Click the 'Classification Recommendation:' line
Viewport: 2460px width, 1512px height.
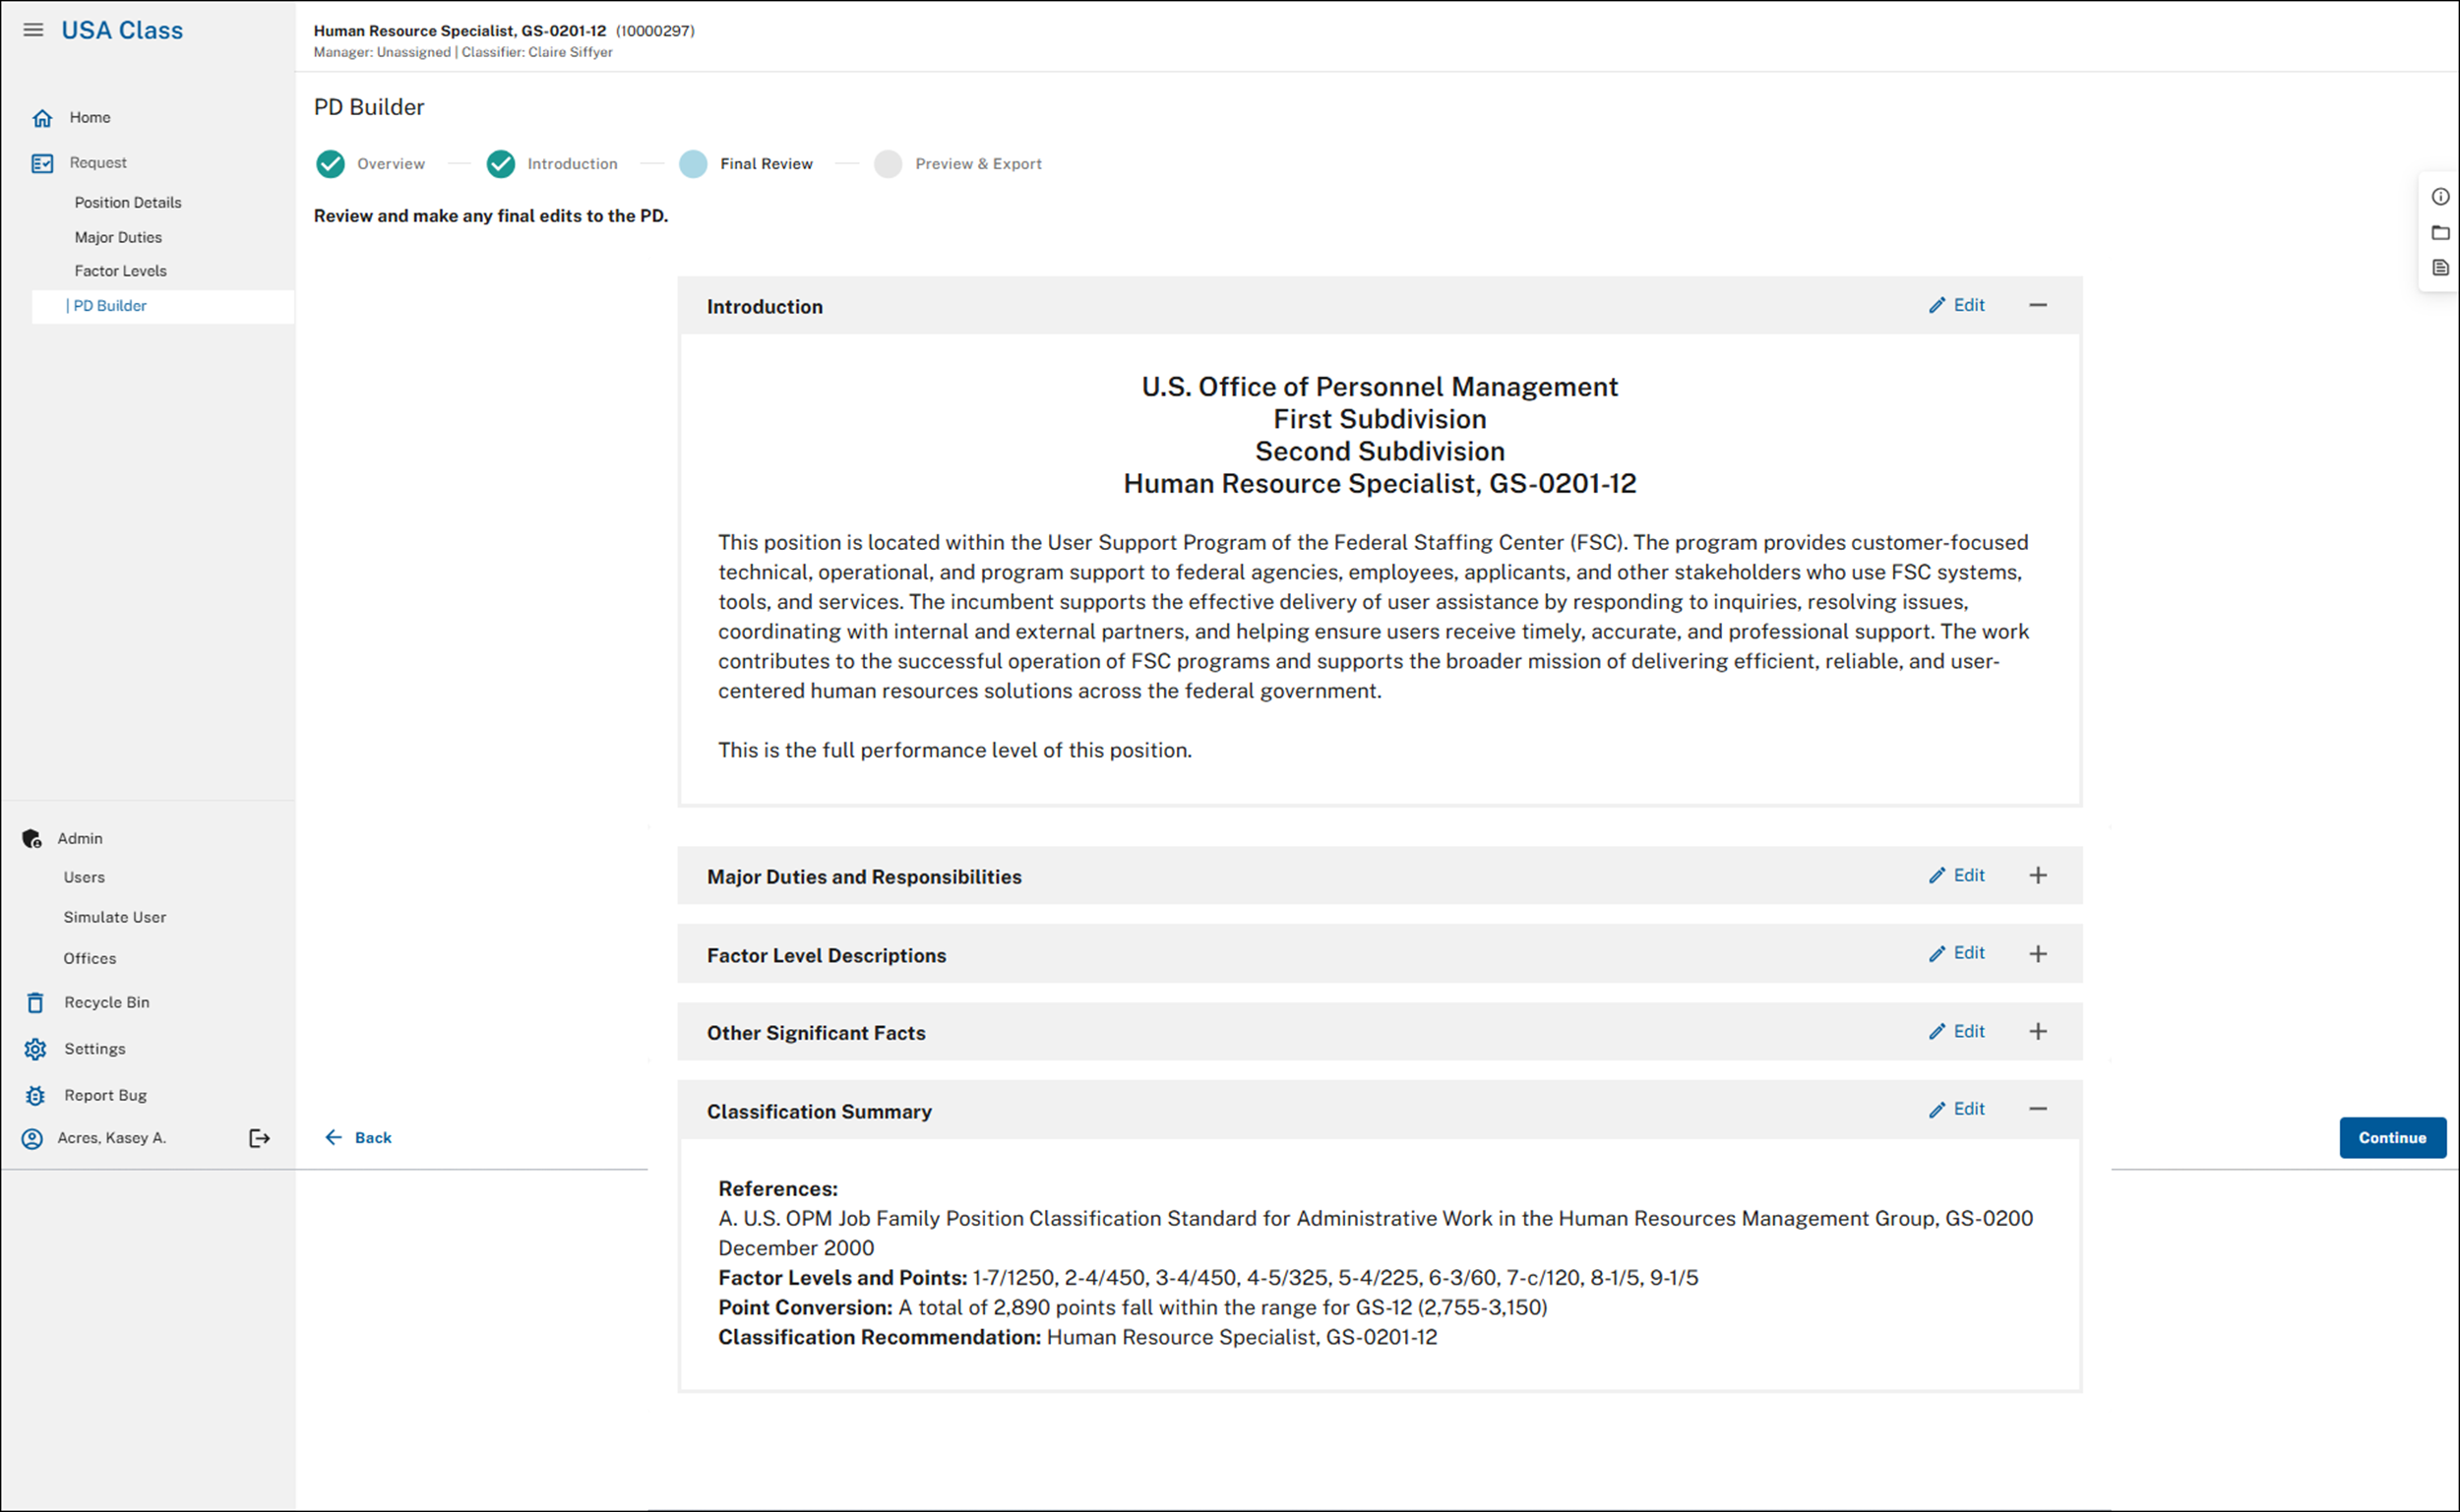tap(1078, 1337)
